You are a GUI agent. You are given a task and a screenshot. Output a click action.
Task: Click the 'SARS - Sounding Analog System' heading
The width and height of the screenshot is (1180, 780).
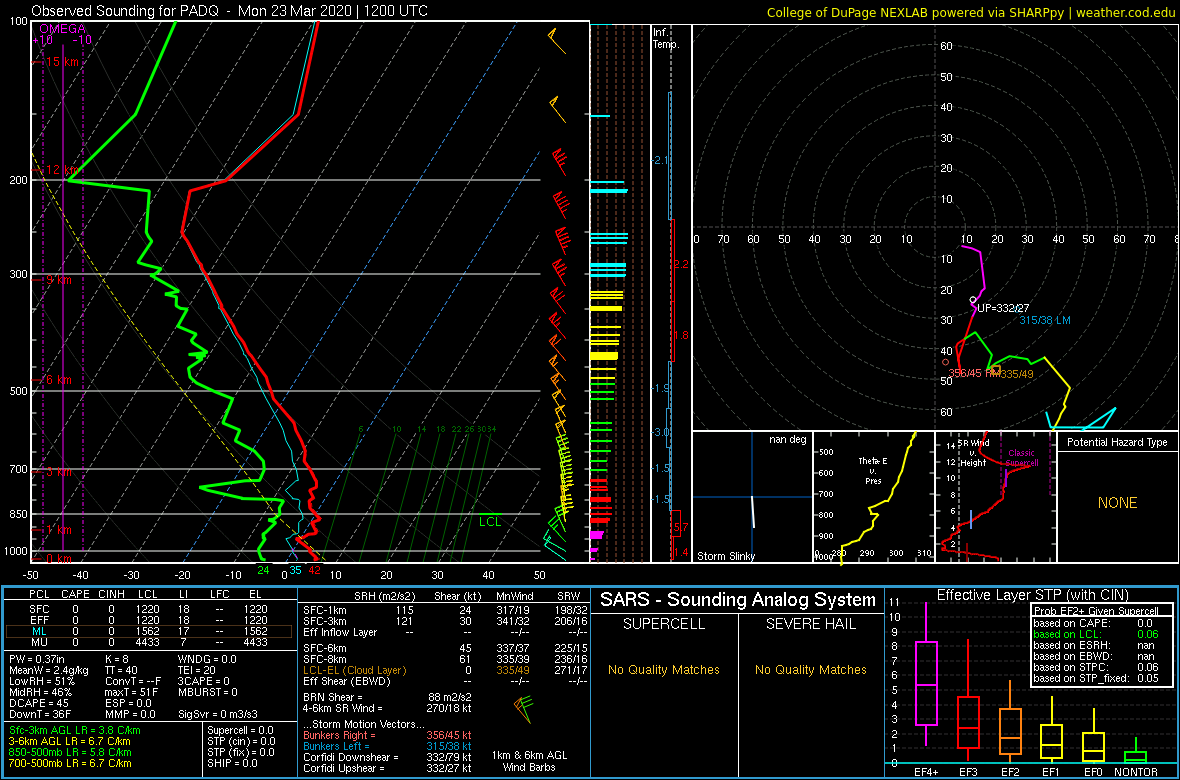click(x=738, y=600)
